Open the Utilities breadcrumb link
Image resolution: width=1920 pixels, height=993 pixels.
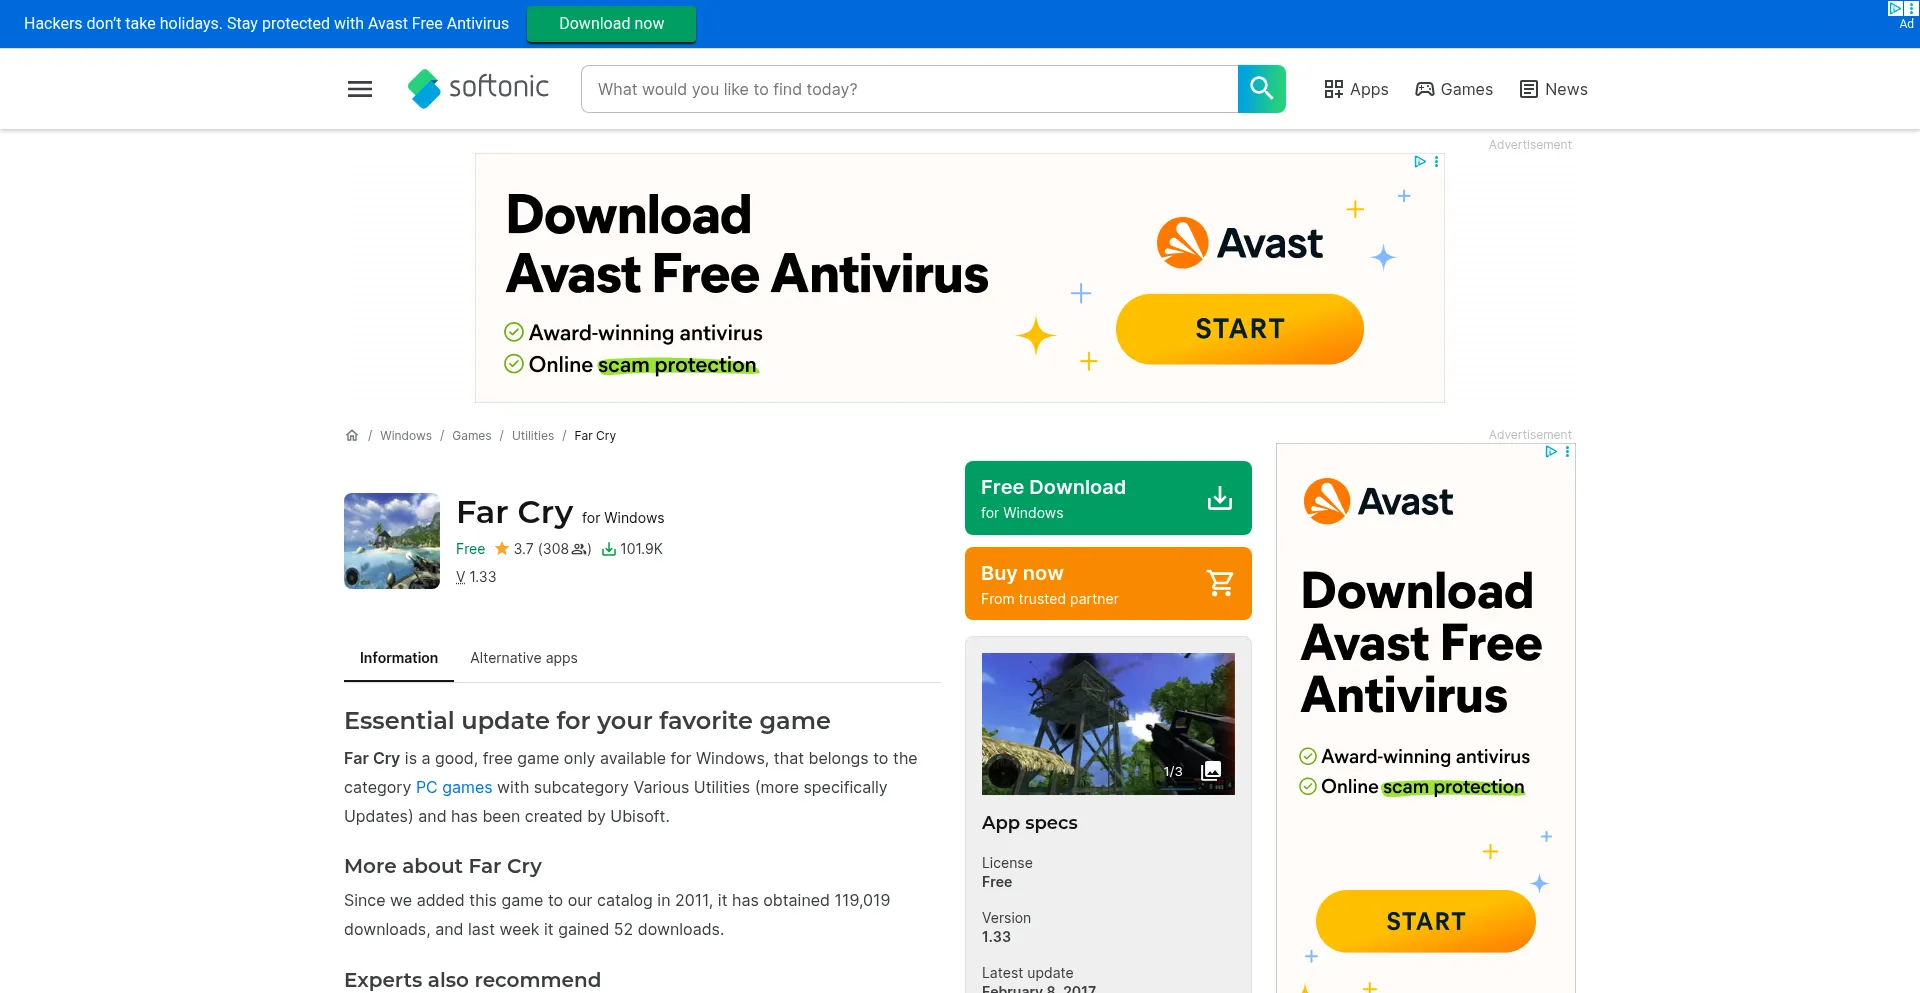(533, 436)
